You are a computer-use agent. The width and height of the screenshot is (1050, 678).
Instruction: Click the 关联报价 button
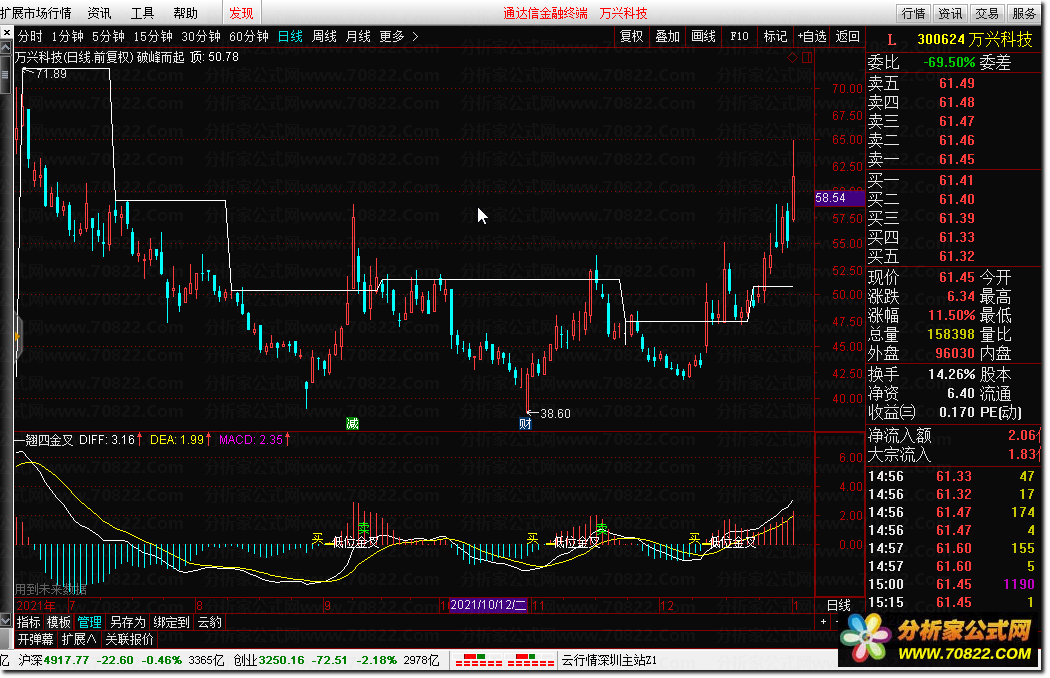pyautogui.click(x=129, y=639)
